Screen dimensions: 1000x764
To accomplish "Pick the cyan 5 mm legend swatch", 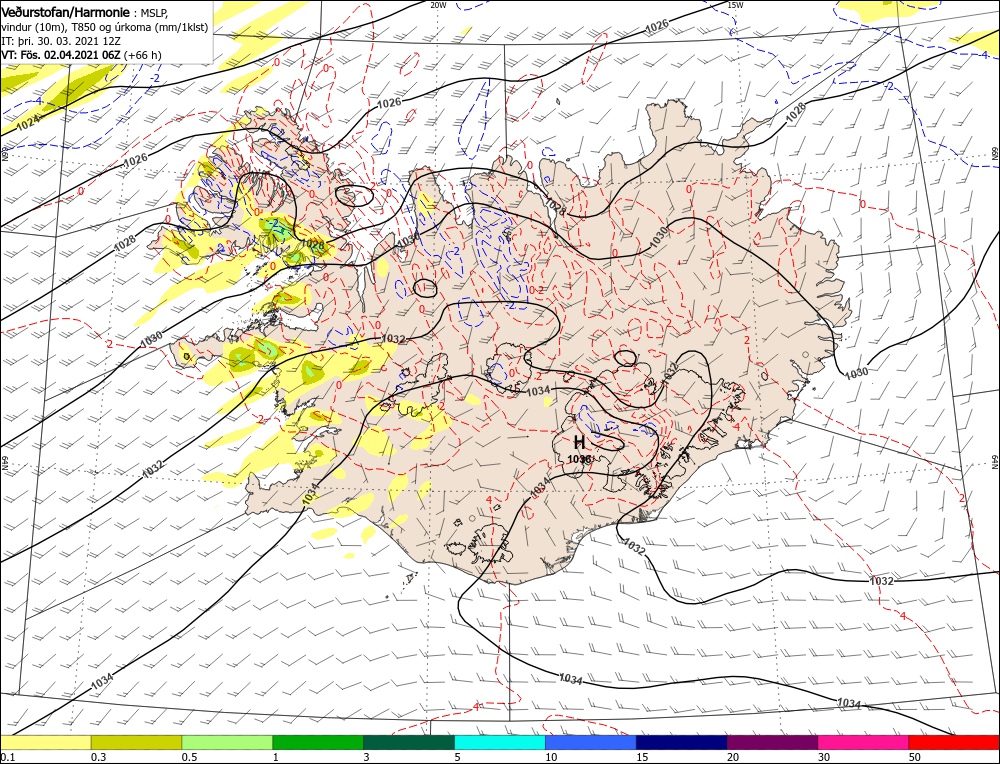I will click(x=500, y=742).
